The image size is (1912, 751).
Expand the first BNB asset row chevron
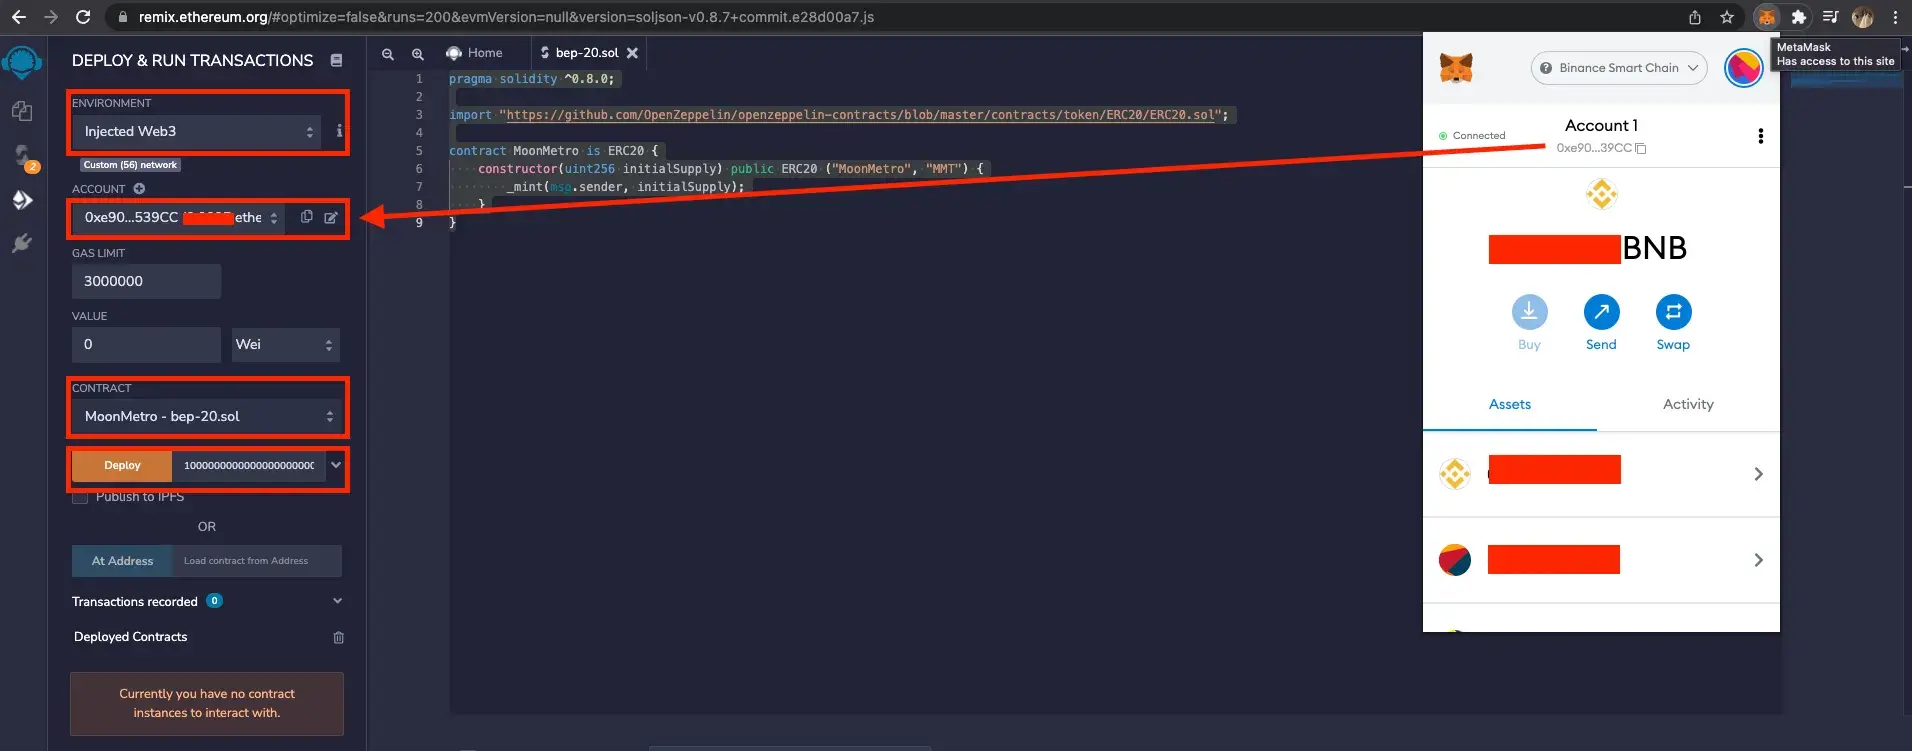(1758, 474)
